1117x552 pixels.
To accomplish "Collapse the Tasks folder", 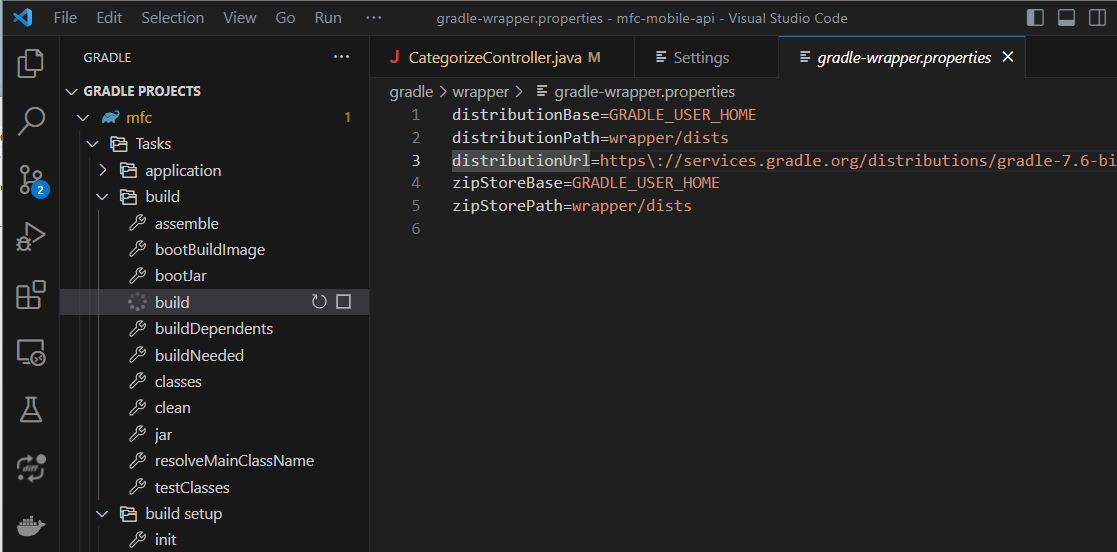I will click(93, 144).
